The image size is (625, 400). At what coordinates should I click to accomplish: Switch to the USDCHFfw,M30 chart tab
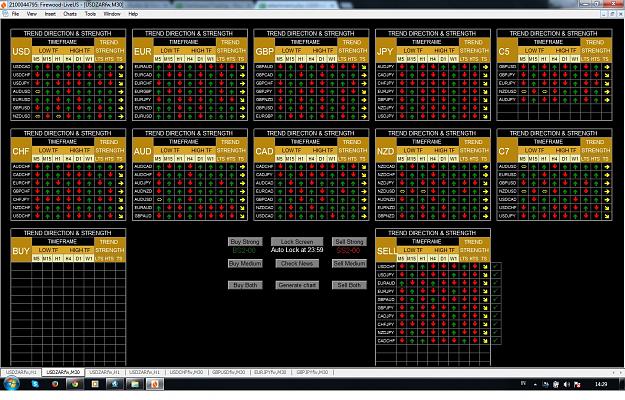tap(186, 372)
